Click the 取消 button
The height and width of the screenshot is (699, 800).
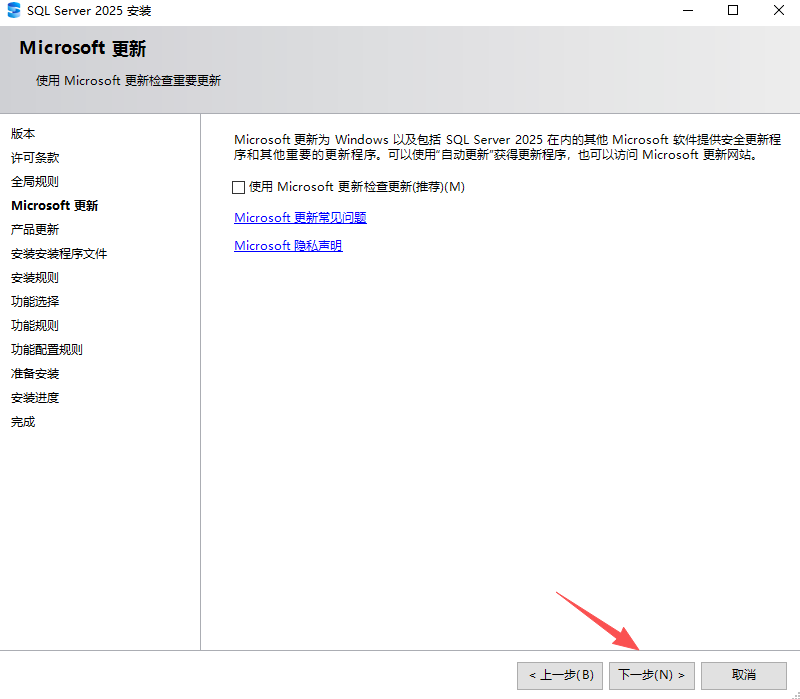[743, 675]
